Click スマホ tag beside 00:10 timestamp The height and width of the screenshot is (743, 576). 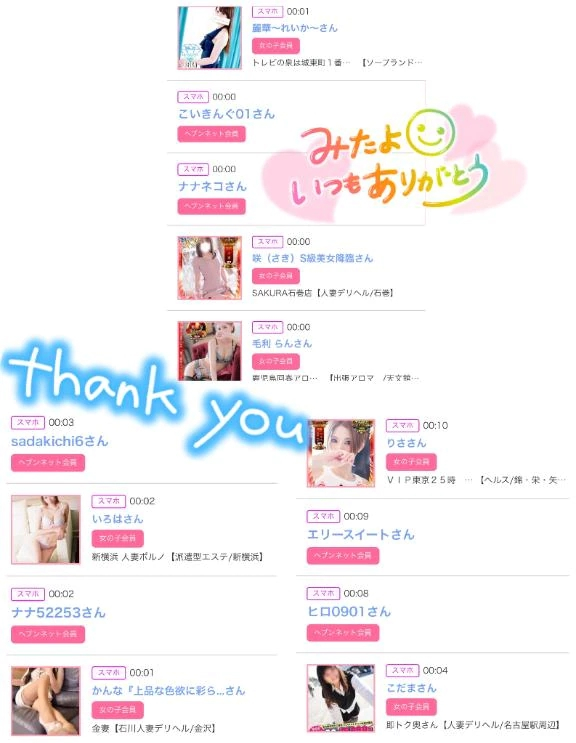pos(402,426)
